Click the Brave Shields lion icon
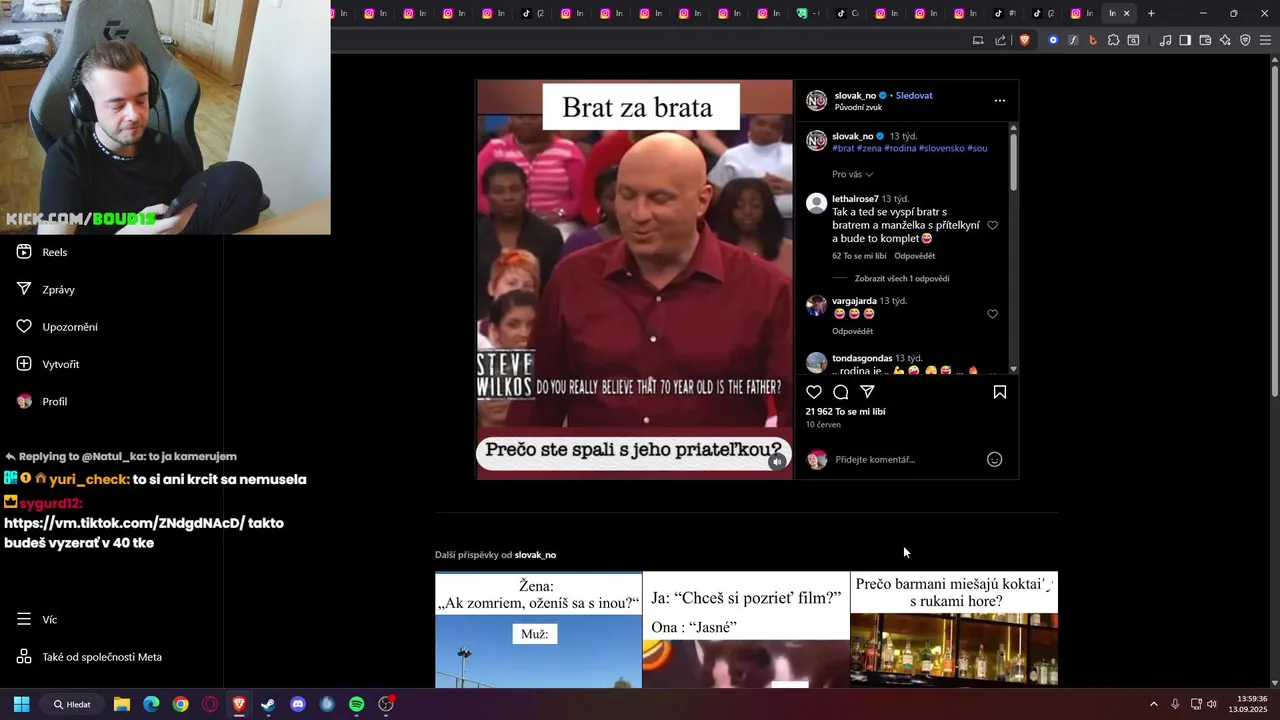The image size is (1280, 720). [1024, 40]
